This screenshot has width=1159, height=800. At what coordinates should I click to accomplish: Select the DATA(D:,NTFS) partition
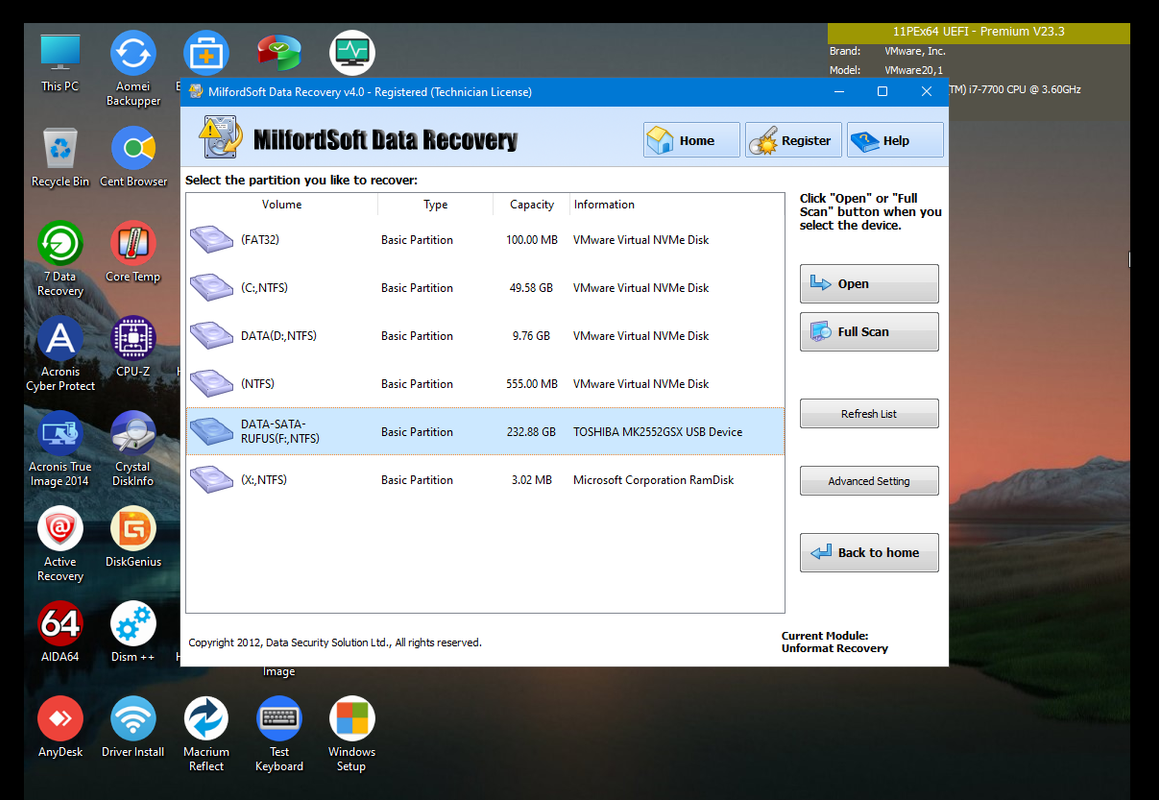[485, 336]
